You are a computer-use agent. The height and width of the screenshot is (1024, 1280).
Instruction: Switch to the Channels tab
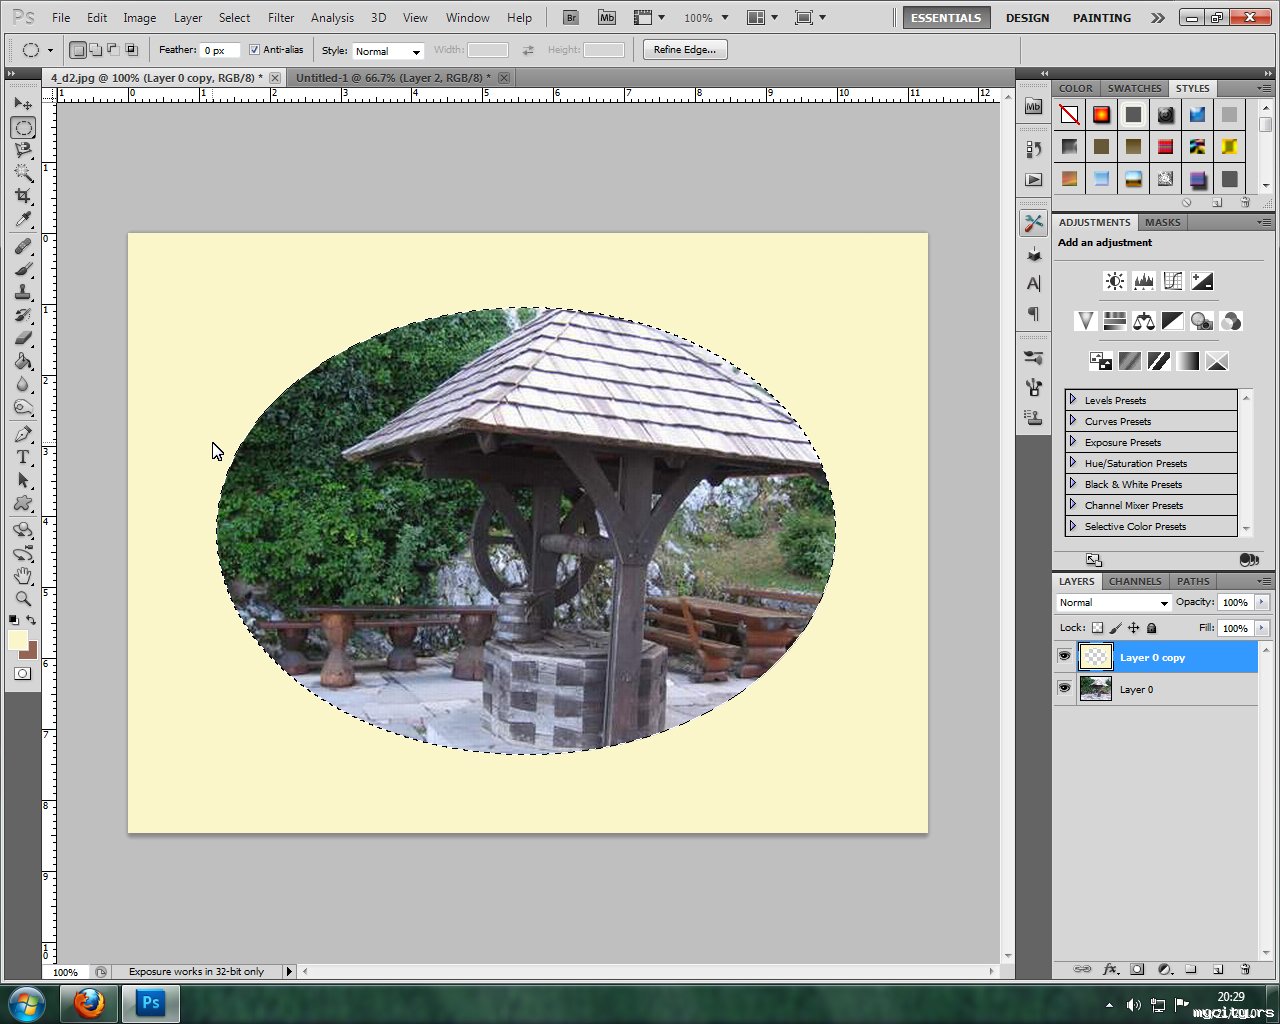(1134, 581)
